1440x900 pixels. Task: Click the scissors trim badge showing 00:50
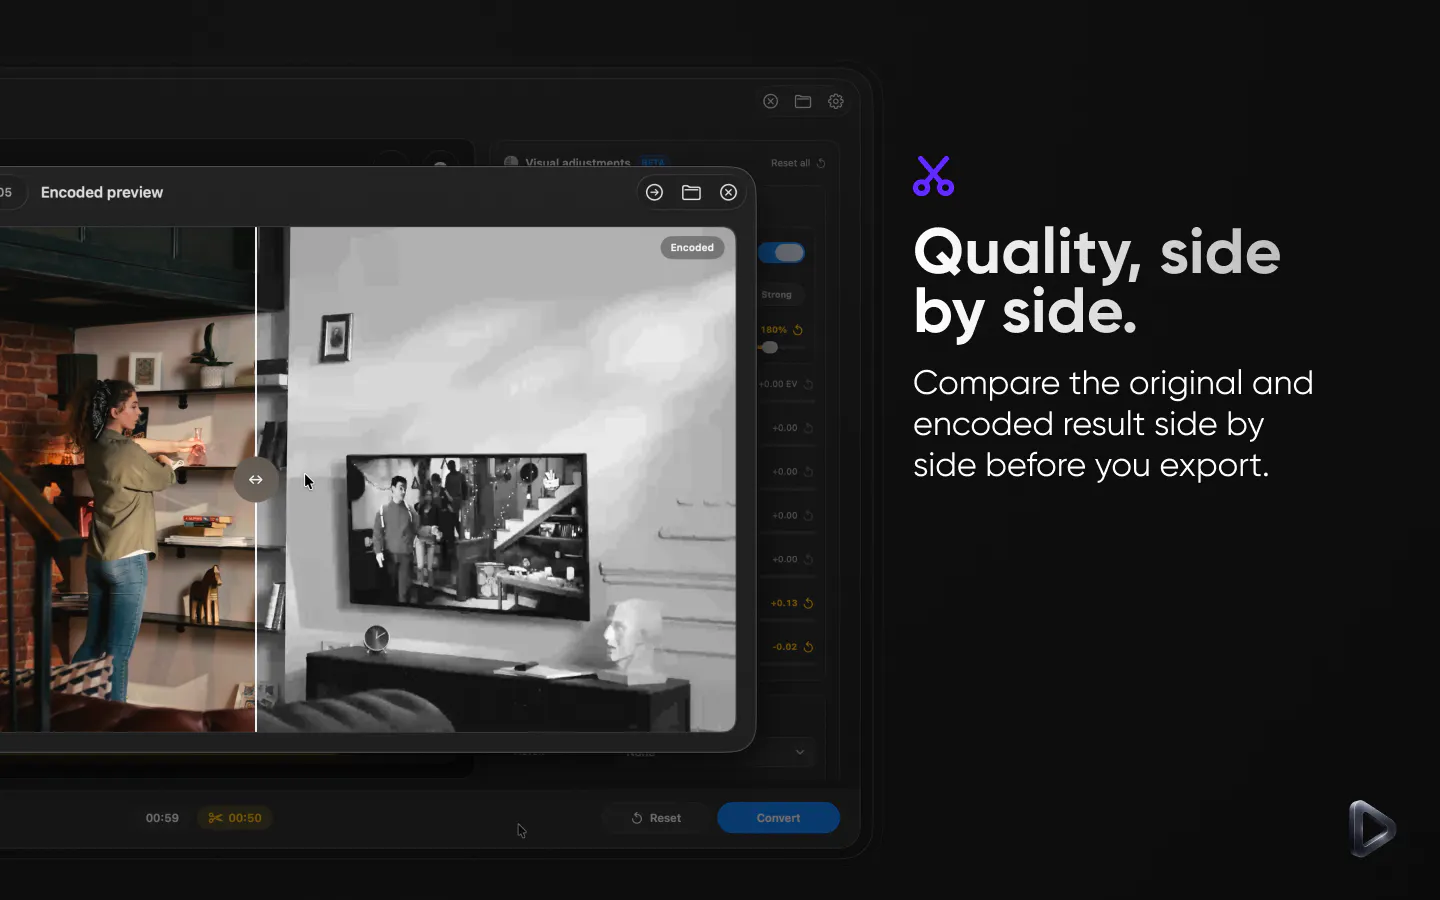[x=235, y=818]
